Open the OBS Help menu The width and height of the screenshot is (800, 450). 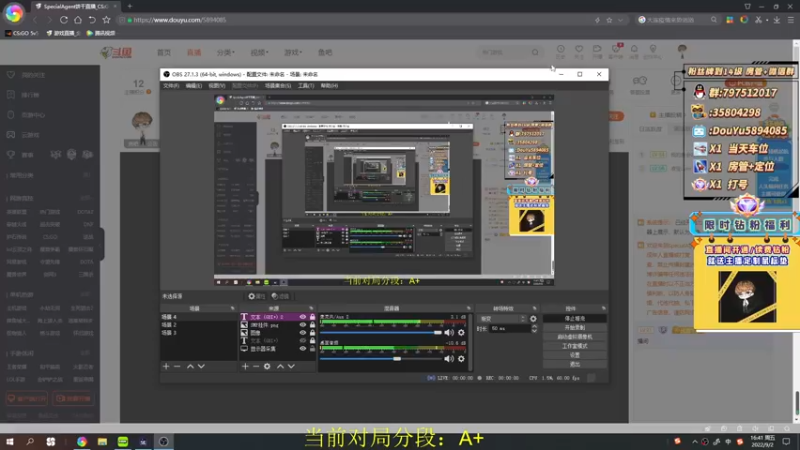pyautogui.click(x=329, y=86)
